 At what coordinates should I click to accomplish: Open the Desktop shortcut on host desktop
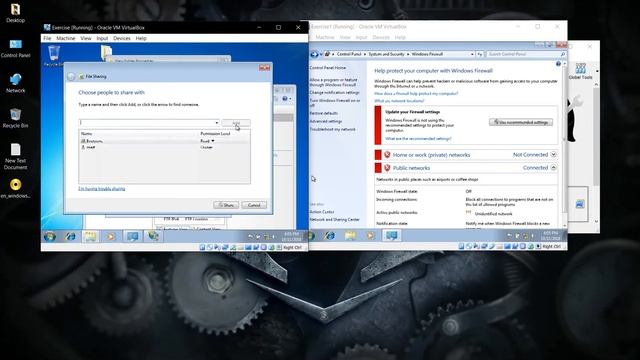point(16,13)
